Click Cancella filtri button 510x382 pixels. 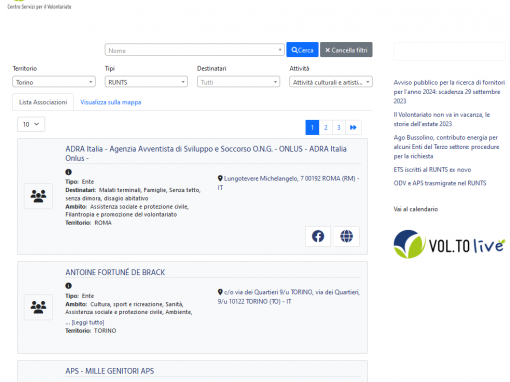[x=346, y=50]
